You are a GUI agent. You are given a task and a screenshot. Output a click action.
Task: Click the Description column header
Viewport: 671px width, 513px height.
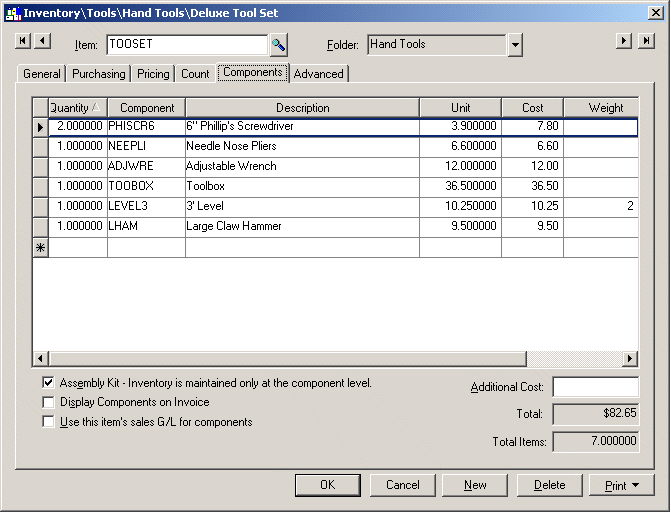(x=303, y=107)
